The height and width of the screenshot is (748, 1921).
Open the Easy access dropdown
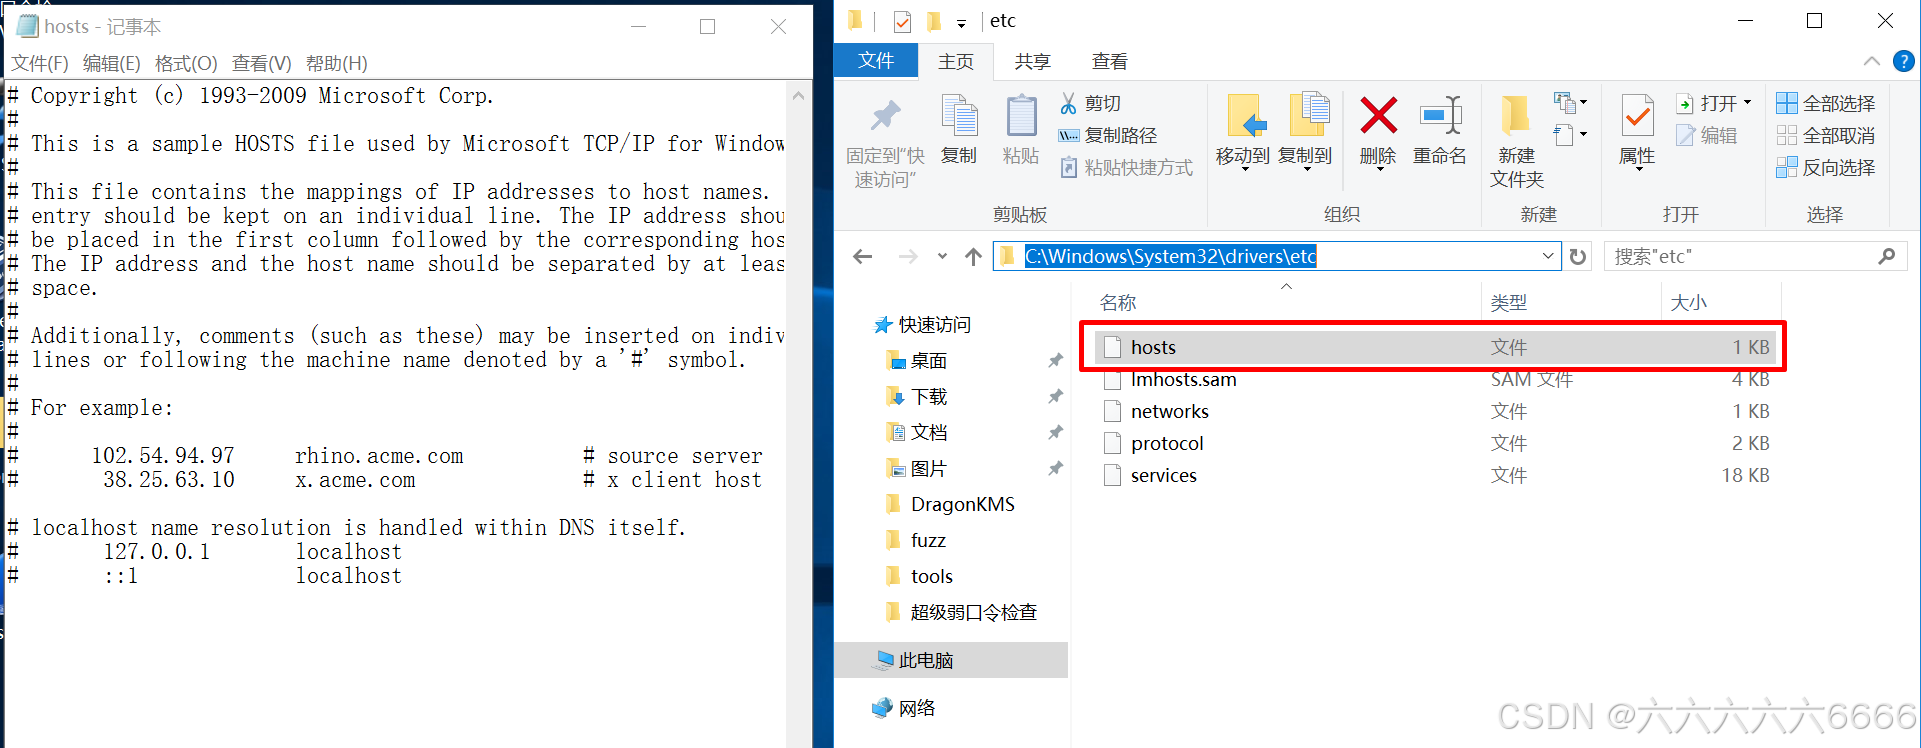pyautogui.click(x=1570, y=134)
